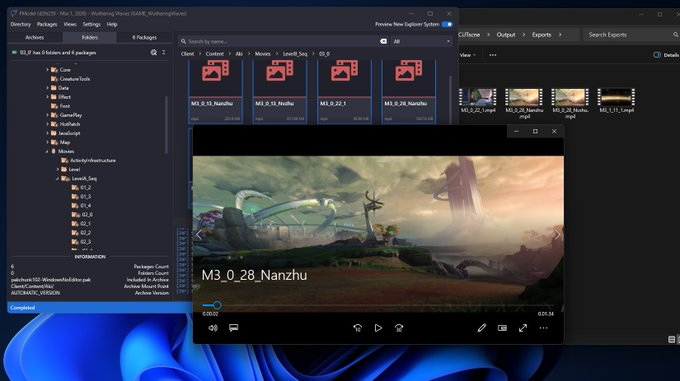Open the View dropdown in File Explorer
Image resolution: width=680 pixels, height=381 pixels.
(x=468, y=55)
